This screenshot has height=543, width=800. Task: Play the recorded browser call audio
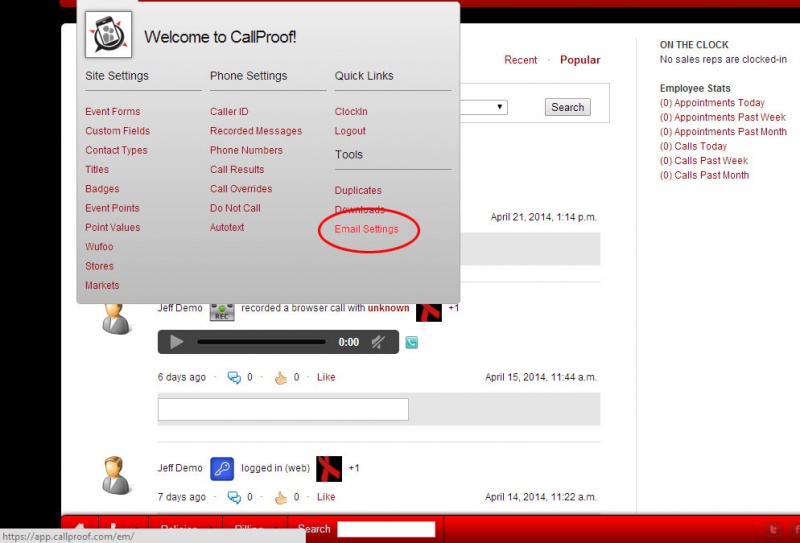[176, 342]
